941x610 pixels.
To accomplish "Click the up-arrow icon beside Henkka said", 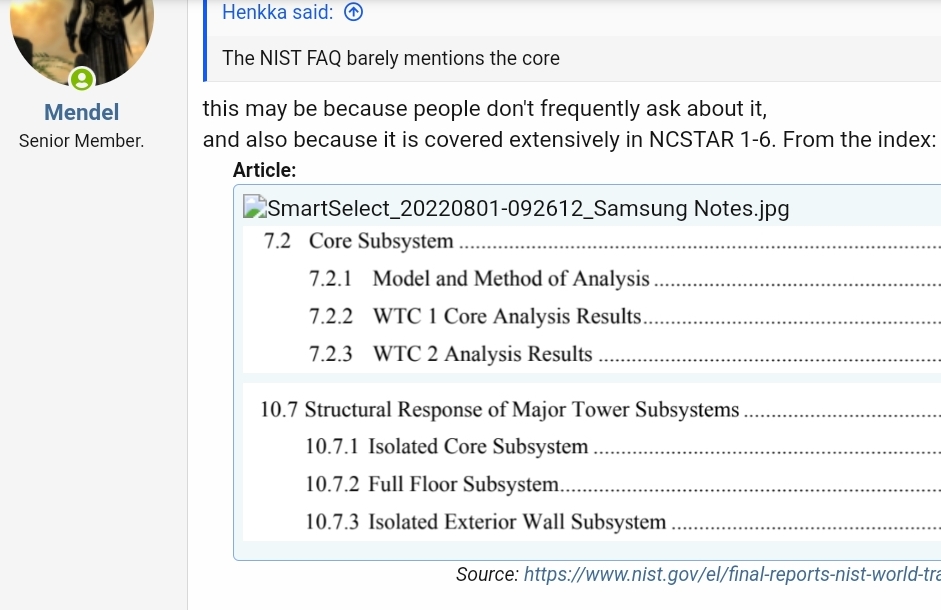I will click(x=353, y=12).
